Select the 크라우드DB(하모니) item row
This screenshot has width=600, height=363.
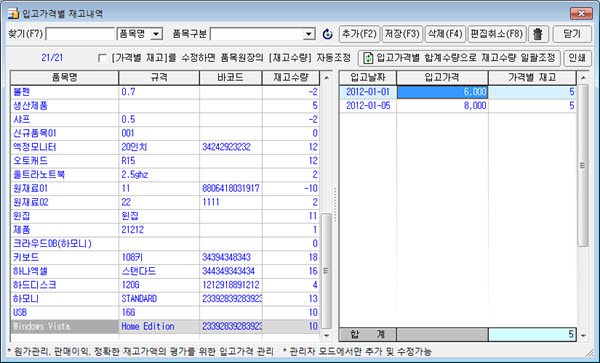pos(165,243)
